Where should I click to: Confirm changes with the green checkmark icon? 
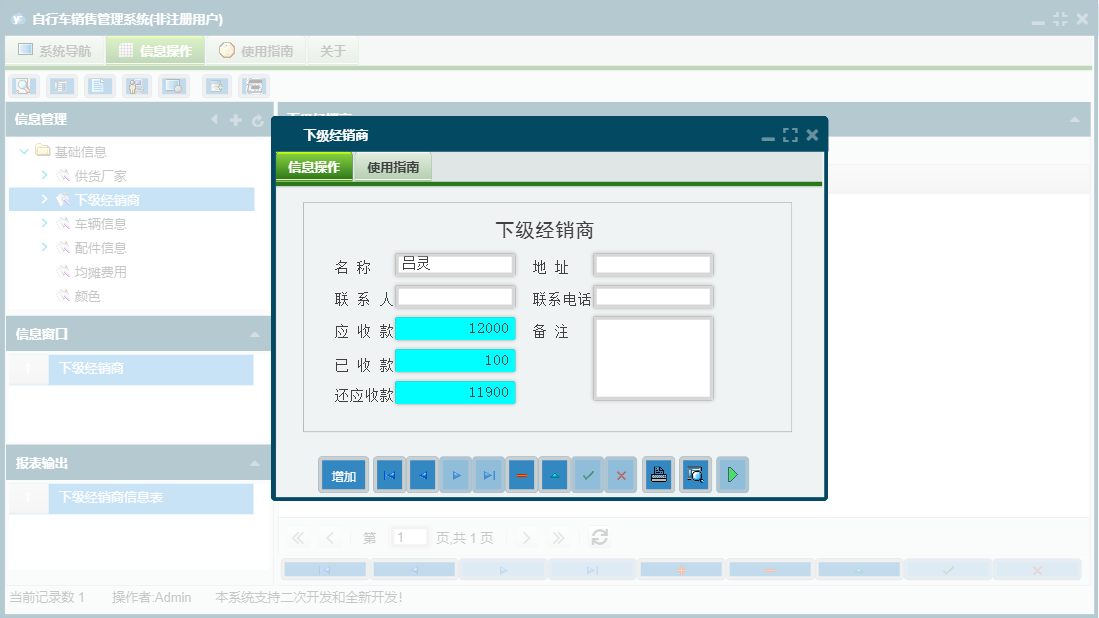pyautogui.click(x=587, y=474)
